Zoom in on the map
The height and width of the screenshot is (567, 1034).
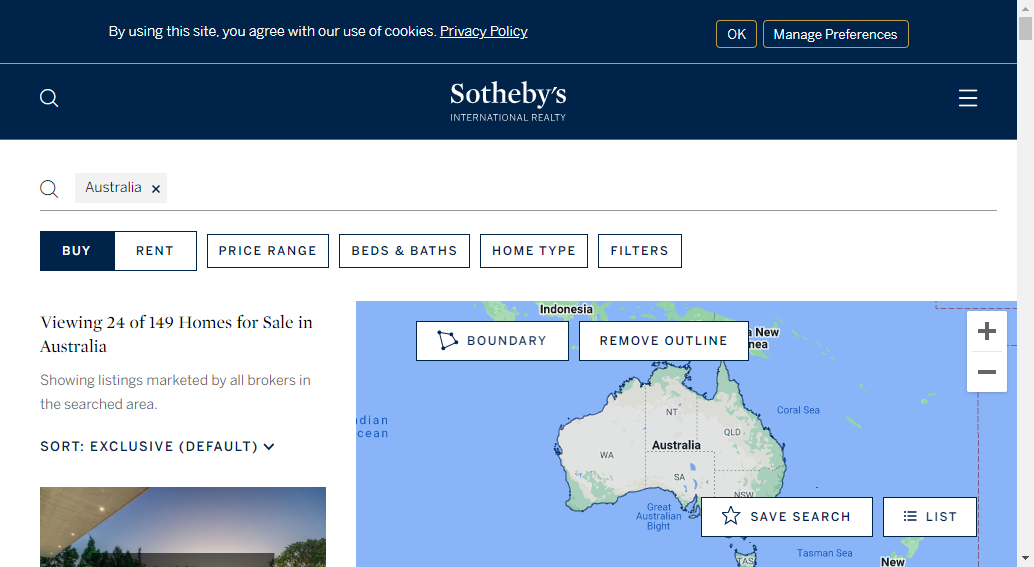pyautogui.click(x=987, y=331)
